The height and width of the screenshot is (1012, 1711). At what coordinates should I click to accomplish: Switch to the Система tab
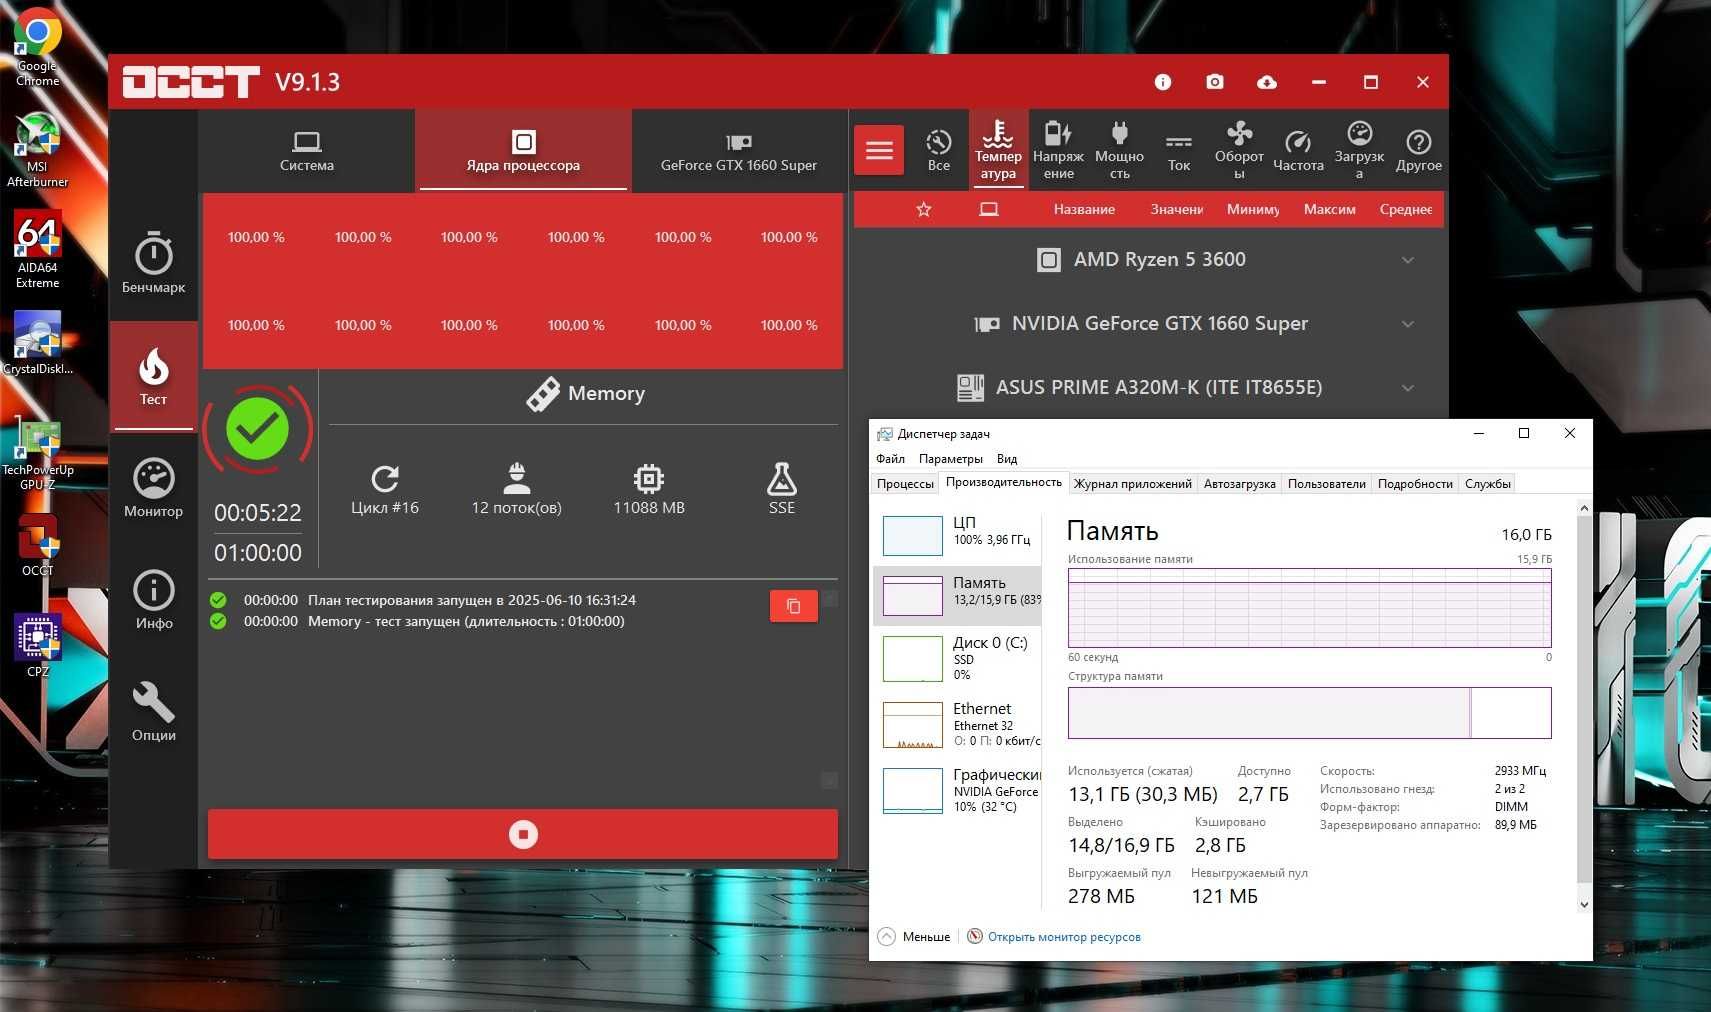(307, 151)
